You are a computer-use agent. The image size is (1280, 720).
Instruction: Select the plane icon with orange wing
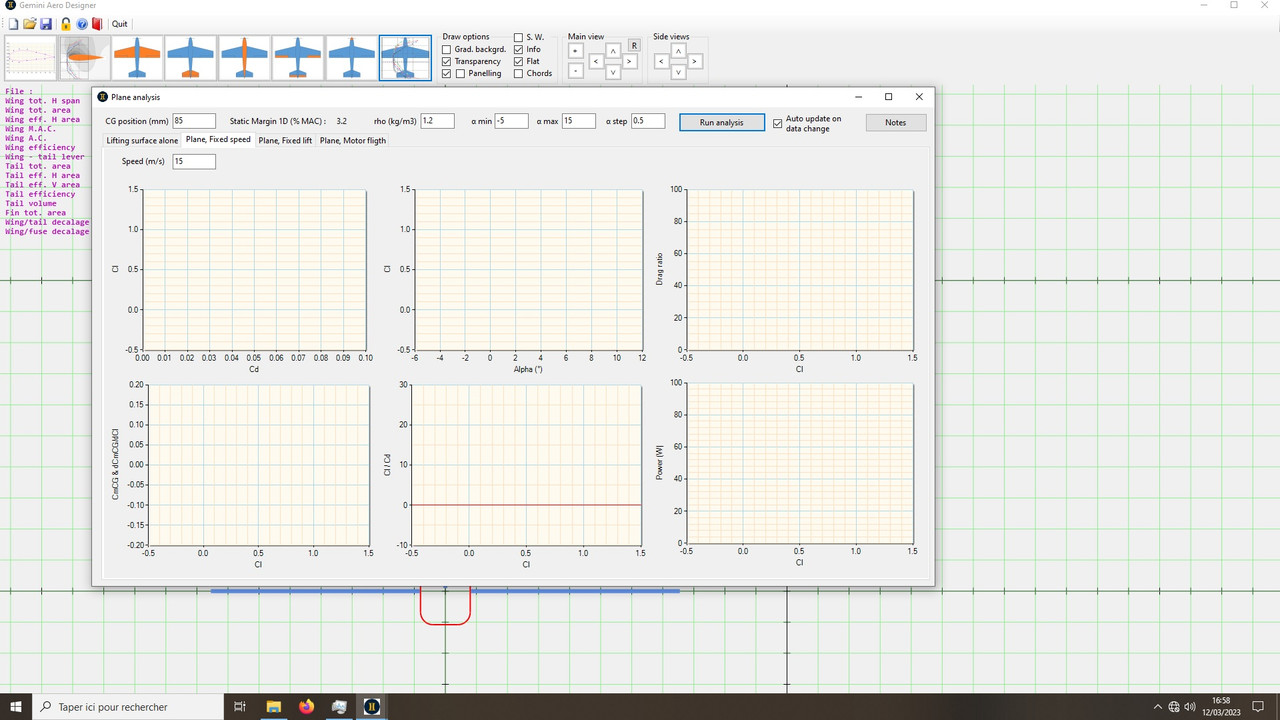coord(137,58)
